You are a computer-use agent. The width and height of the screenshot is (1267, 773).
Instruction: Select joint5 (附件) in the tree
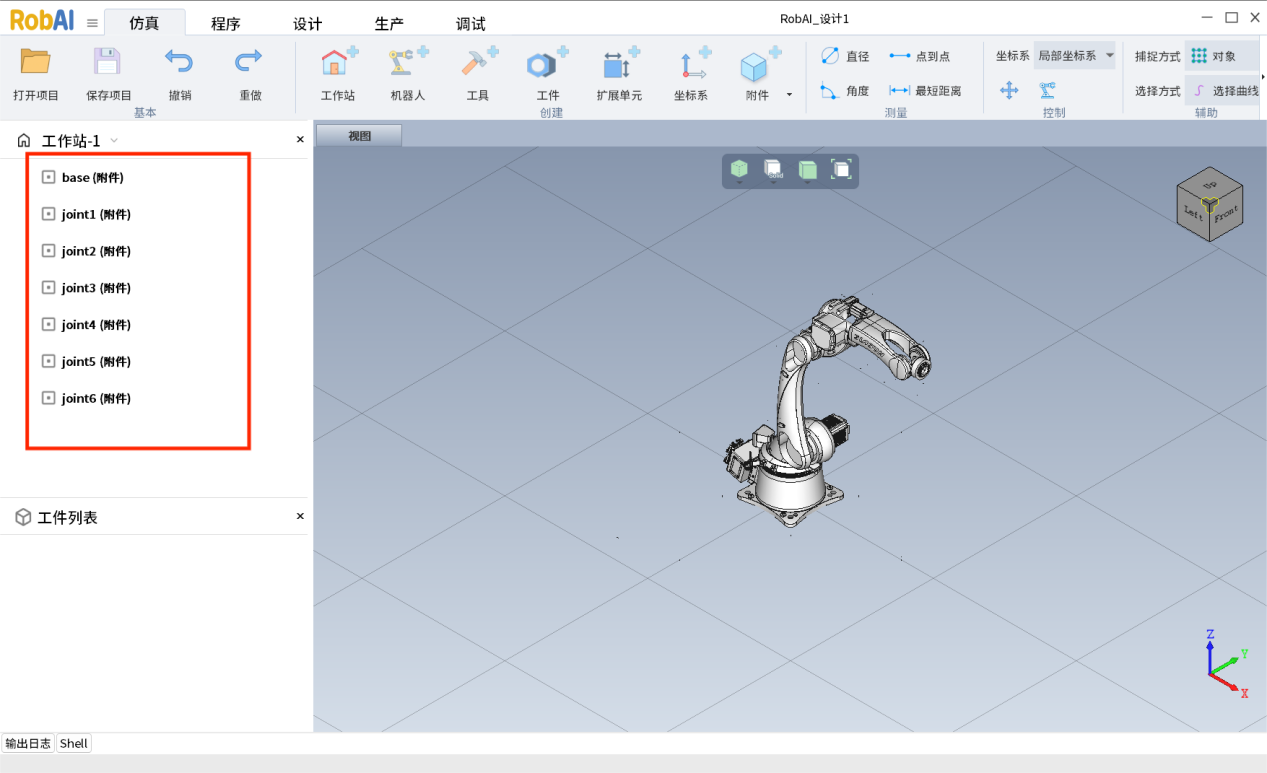pyautogui.click(x=95, y=361)
